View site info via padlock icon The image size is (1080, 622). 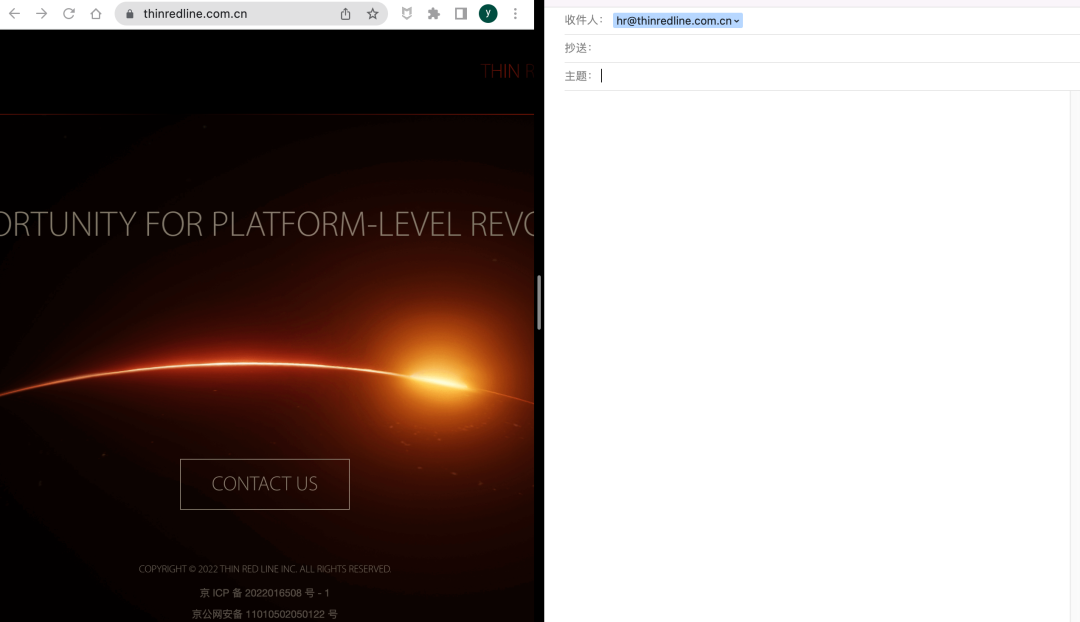pos(129,14)
